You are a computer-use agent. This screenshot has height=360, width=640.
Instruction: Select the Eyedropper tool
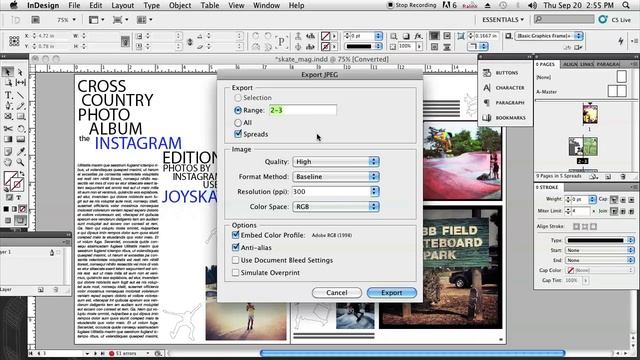tap(20, 151)
